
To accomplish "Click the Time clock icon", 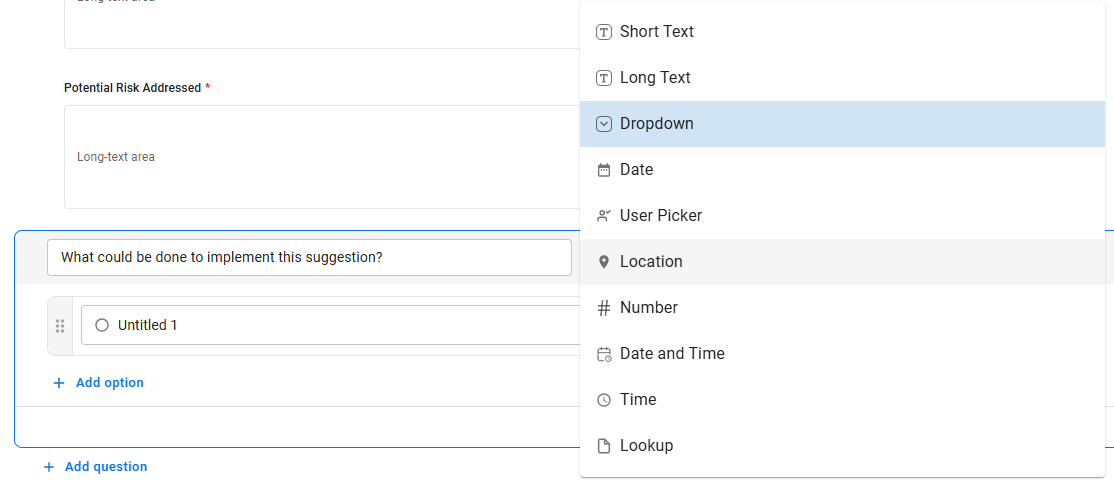I will coord(603,400).
